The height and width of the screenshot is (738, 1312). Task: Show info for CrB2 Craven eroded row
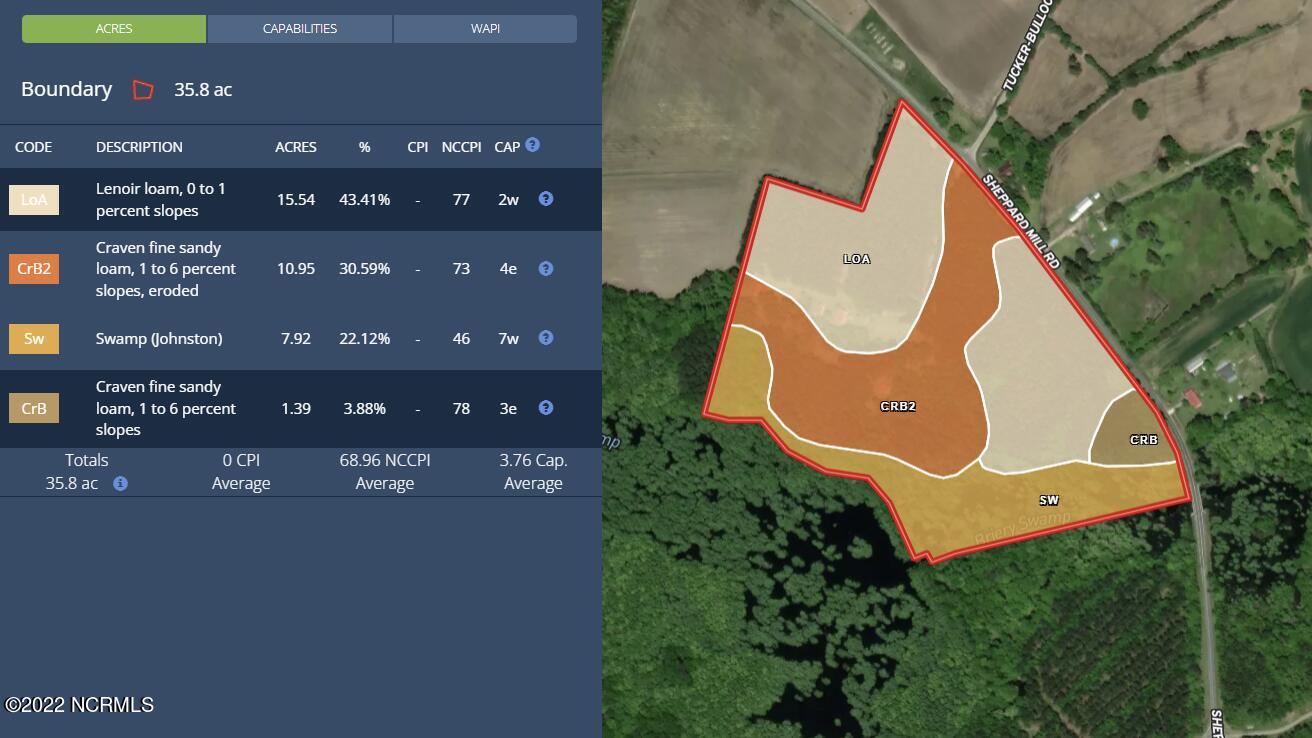pyautogui.click(x=546, y=268)
